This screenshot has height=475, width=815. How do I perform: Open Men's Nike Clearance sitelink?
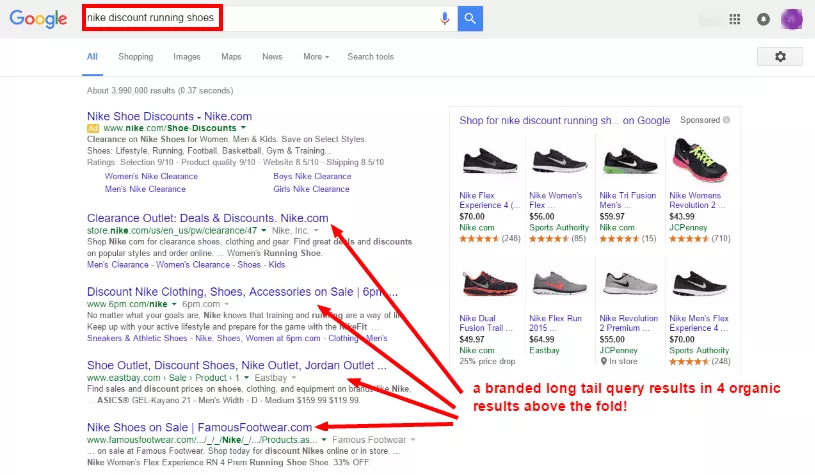145,189
